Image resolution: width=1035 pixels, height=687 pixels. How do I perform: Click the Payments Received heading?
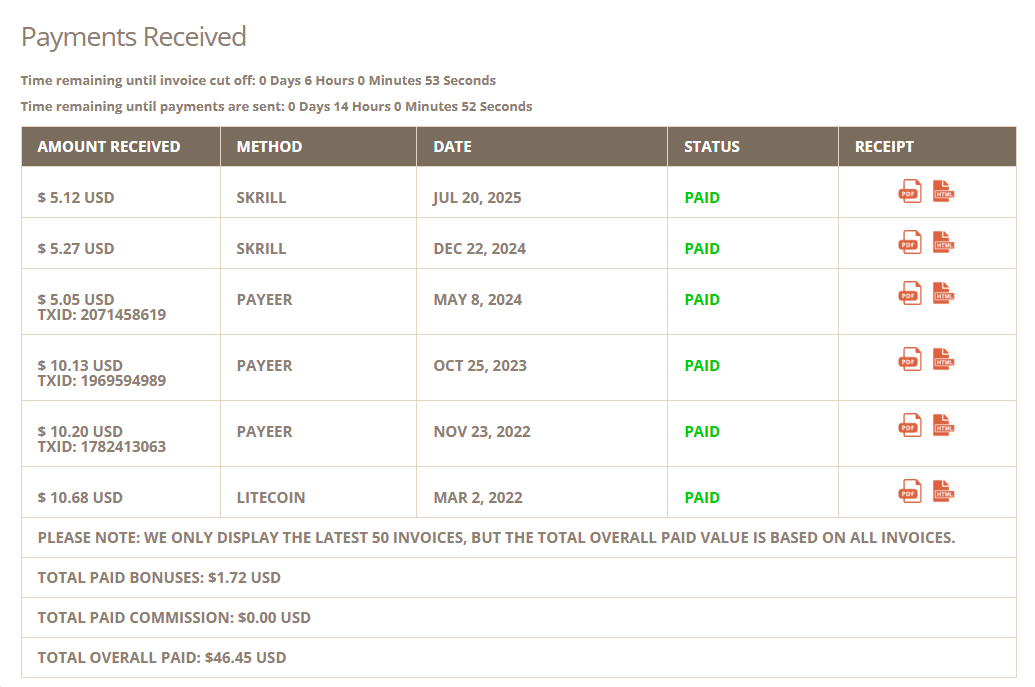click(x=133, y=37)
